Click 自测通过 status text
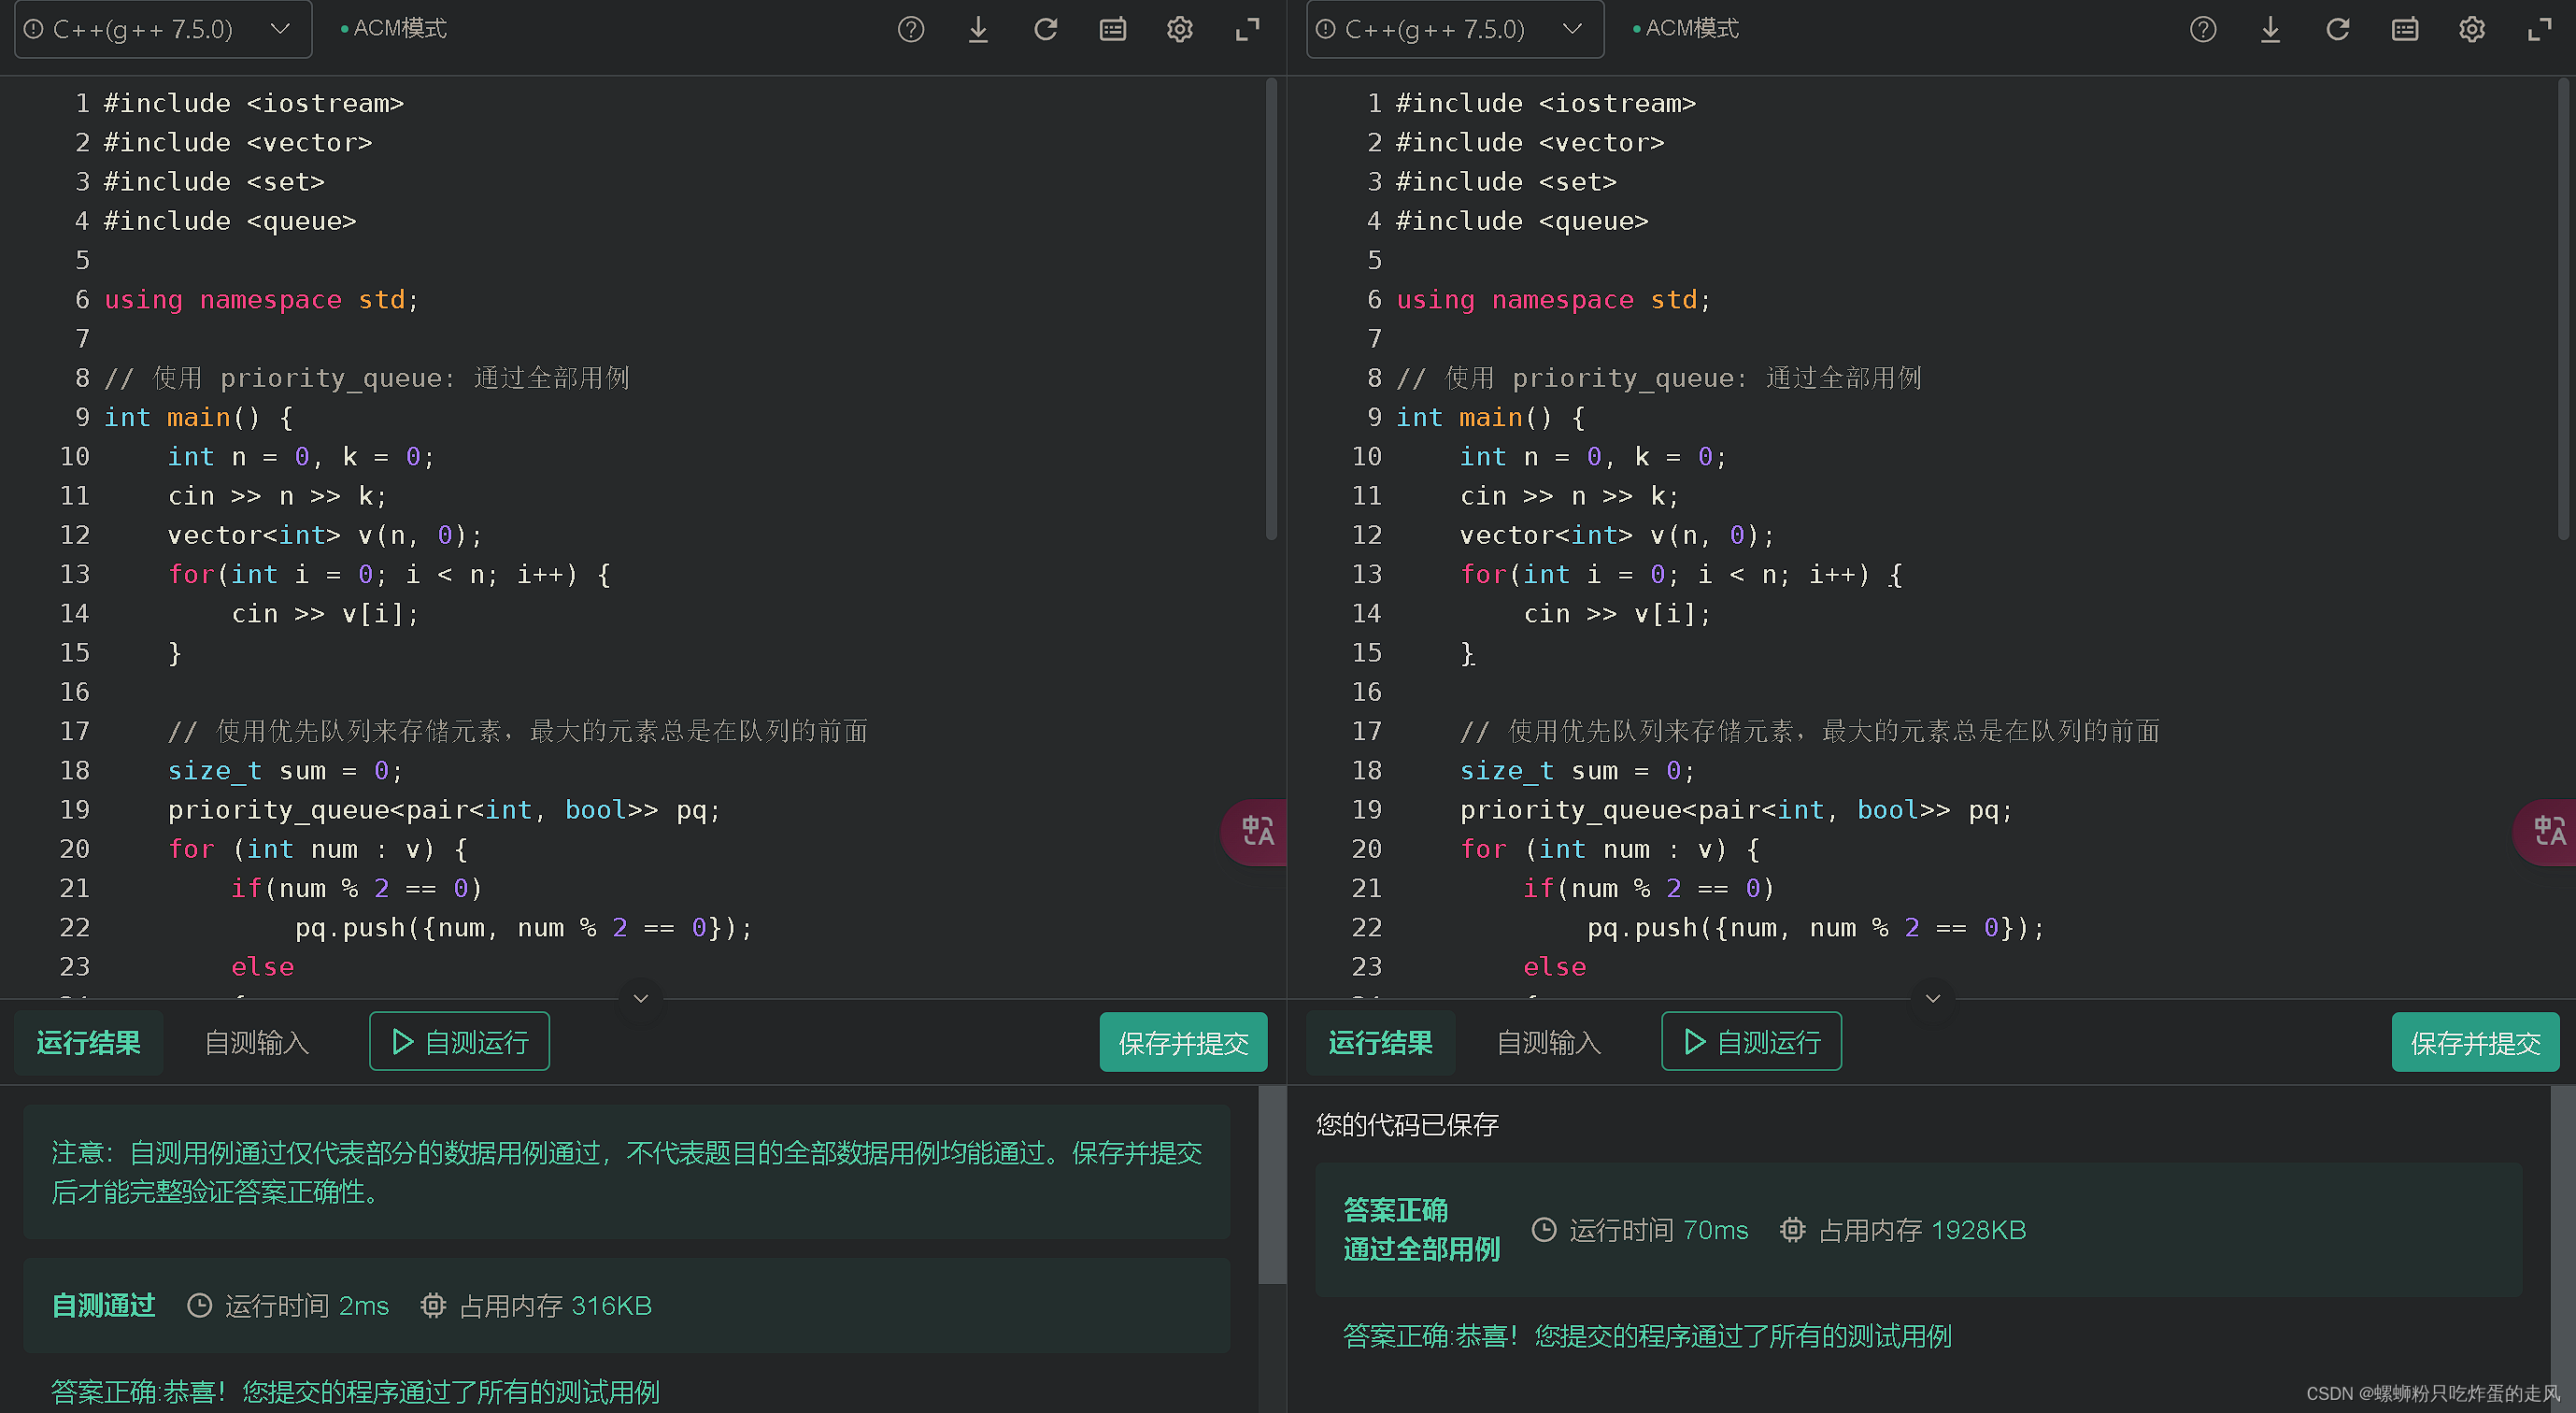The height and width of the screenshot is (1413, 2576). click(104, 1305)
